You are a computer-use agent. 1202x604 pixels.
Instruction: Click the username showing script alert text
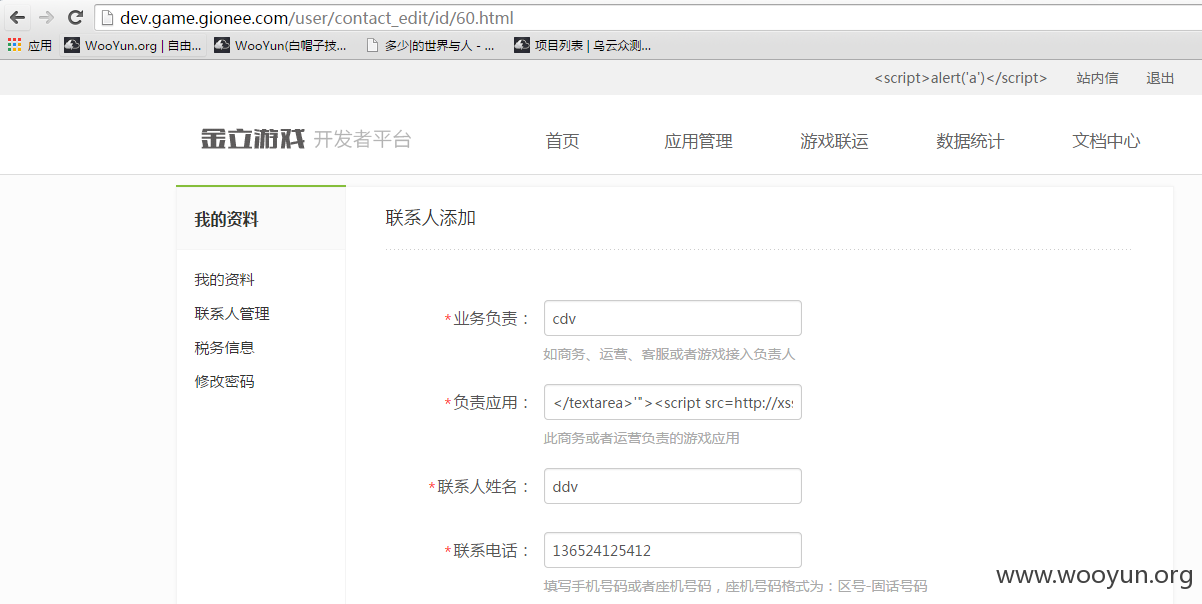tap(960, 78)
